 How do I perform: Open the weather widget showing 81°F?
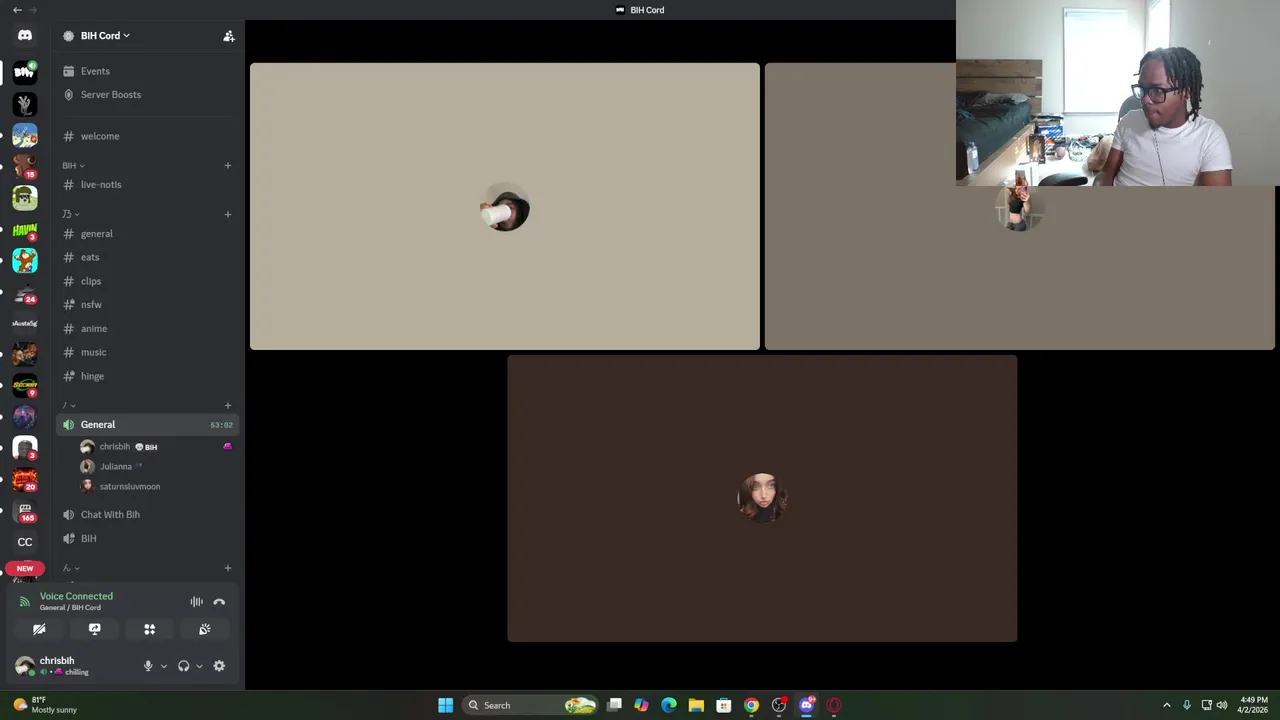tap(45, 705)
